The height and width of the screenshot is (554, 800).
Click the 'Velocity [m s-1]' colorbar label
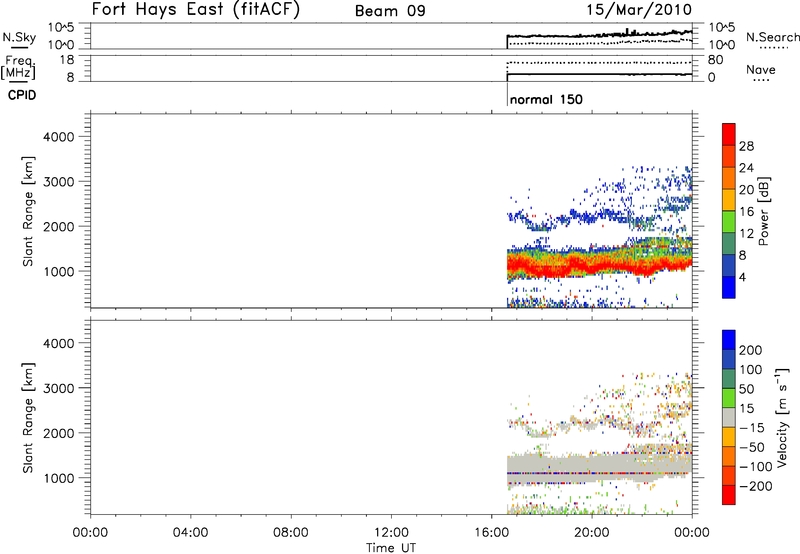[x=781, y=417]
